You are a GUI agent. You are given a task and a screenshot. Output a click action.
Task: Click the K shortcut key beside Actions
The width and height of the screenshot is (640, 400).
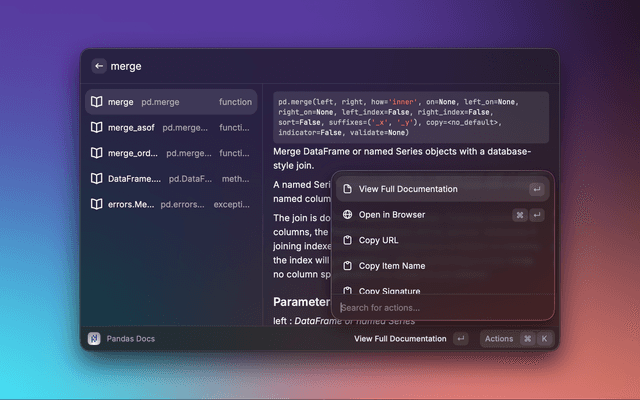click(x=544, y=339)
